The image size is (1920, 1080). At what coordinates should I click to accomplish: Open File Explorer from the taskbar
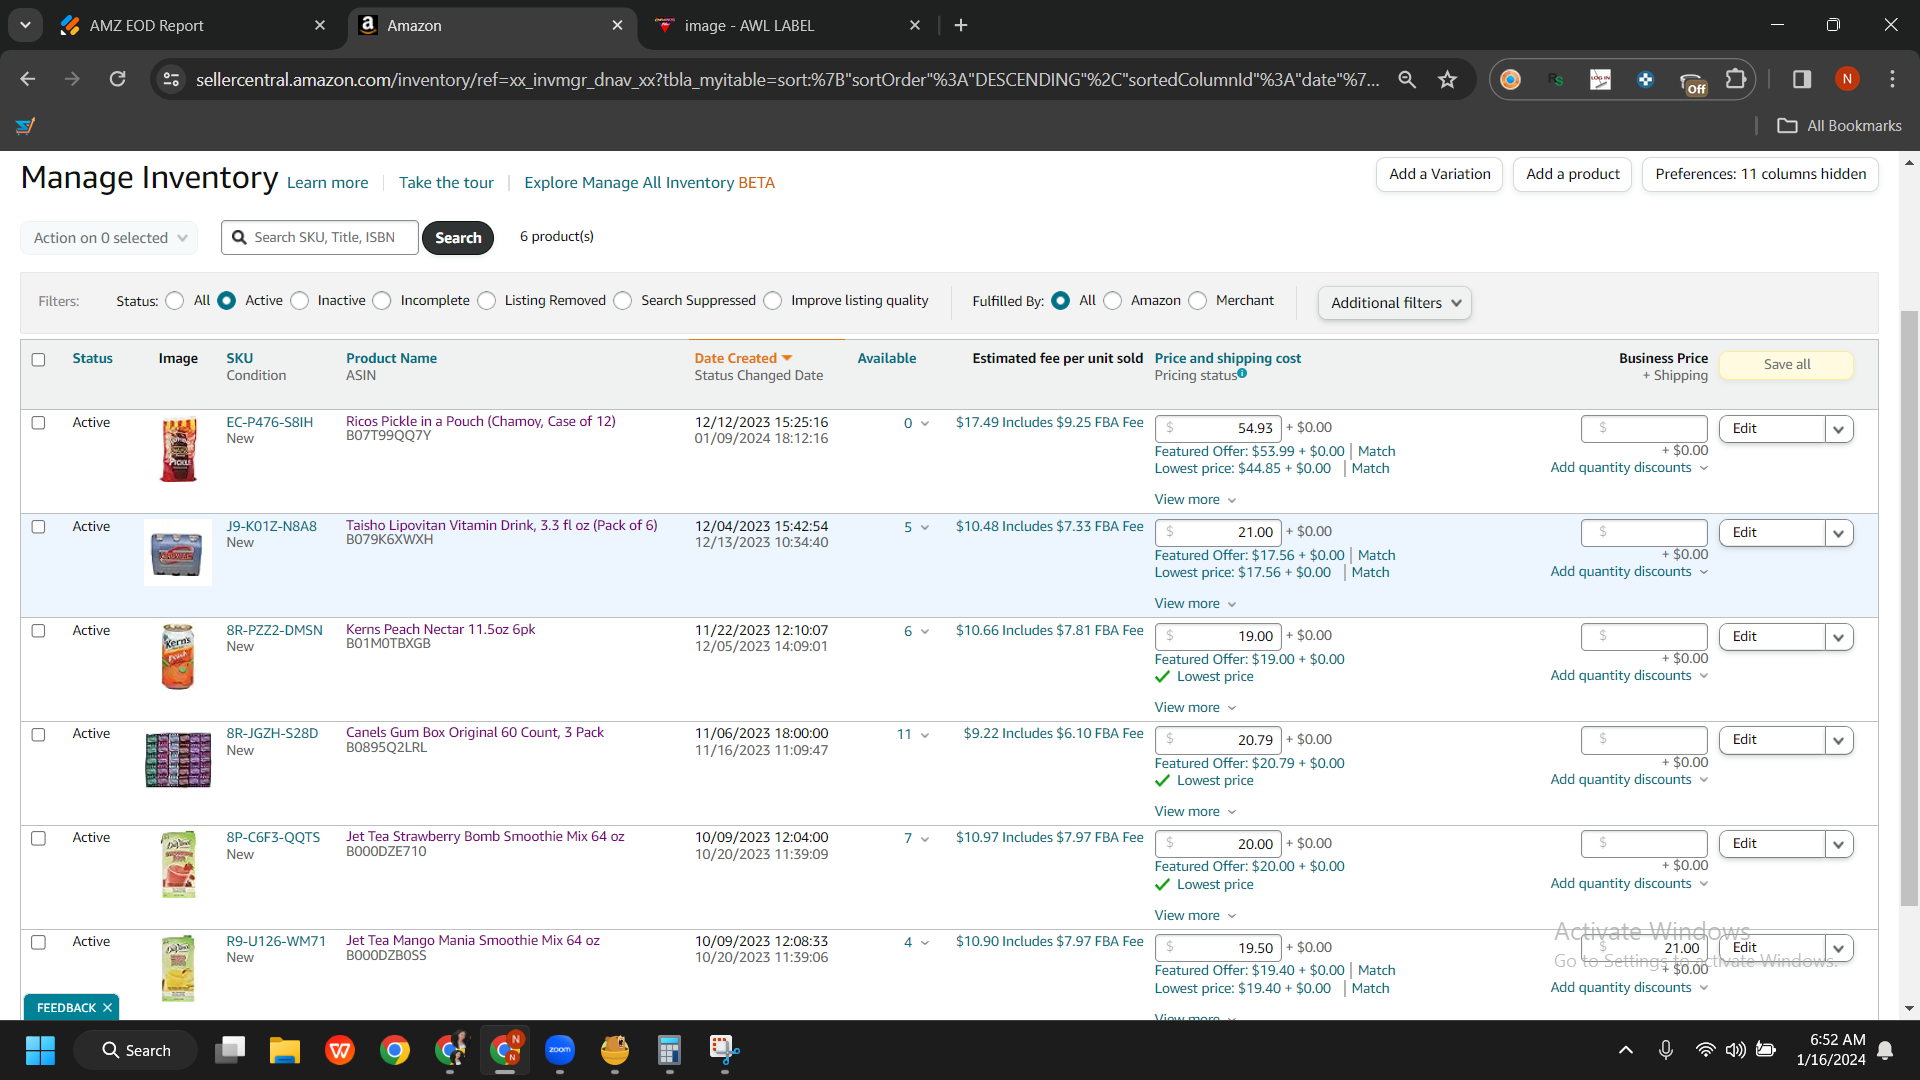coord(285,1050)
